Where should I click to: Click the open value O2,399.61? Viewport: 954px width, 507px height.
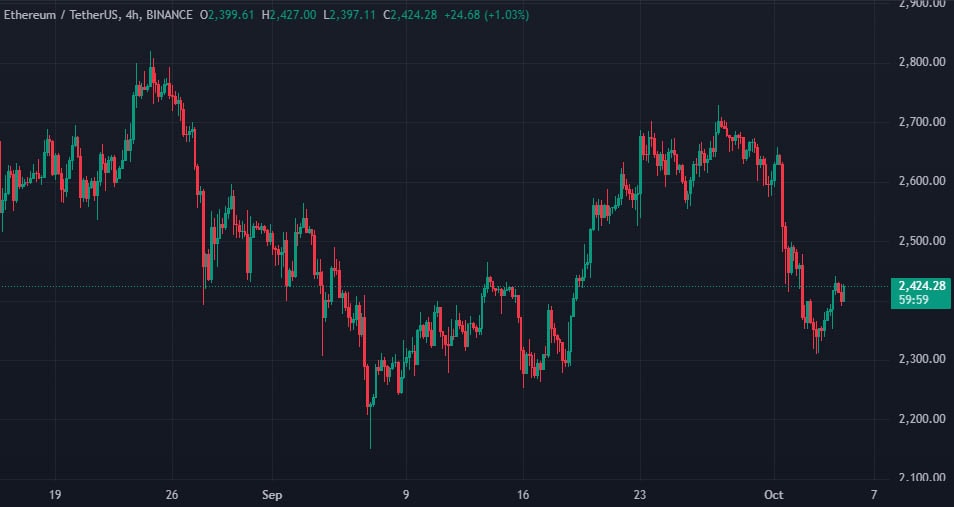click(x=227, y=15)
